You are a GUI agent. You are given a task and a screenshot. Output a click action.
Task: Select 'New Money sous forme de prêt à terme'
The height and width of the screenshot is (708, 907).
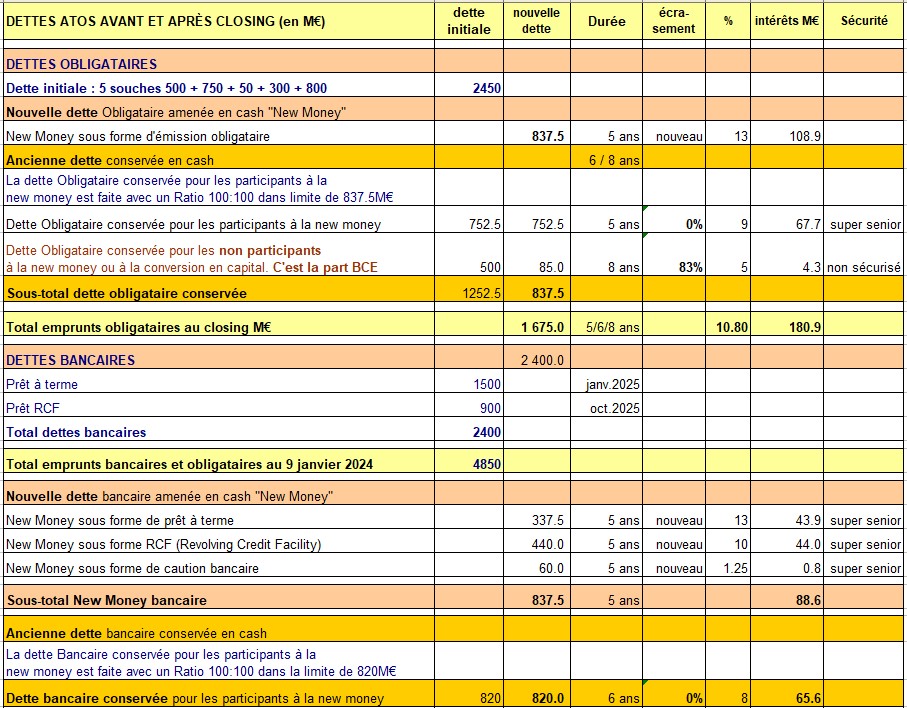pos(120,521)
